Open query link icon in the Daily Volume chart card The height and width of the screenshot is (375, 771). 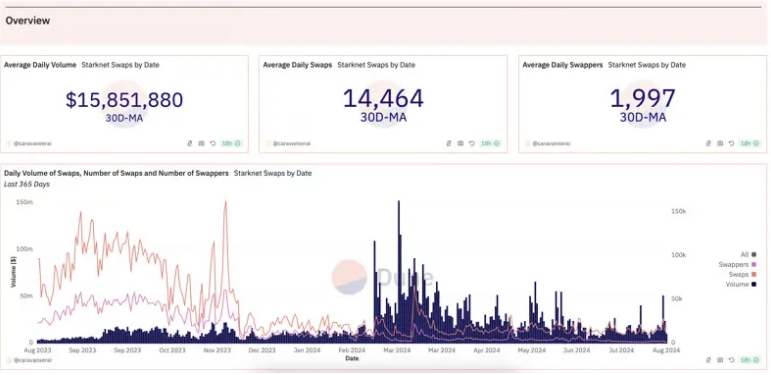[x=708, y=360]
